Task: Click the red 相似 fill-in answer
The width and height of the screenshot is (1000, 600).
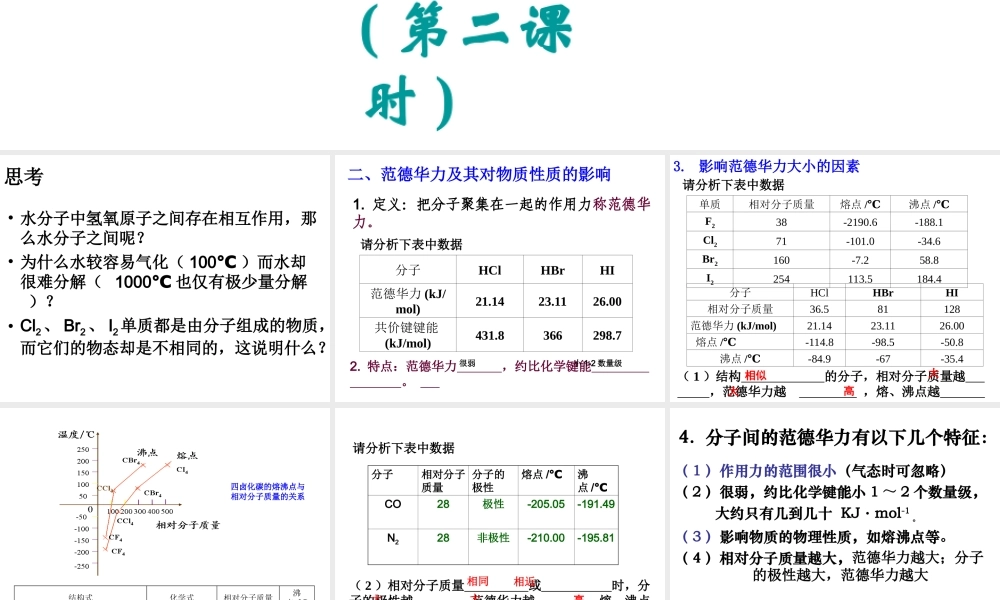Action: coord(754,374)
